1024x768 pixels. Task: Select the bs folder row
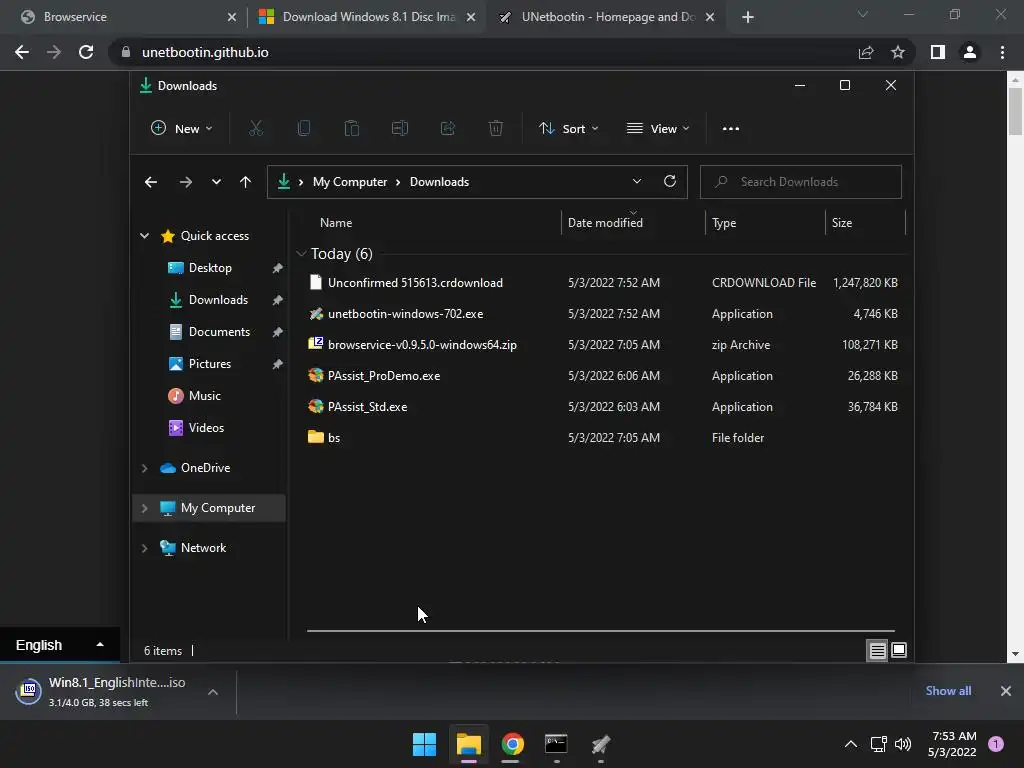(x=604, y=438)
